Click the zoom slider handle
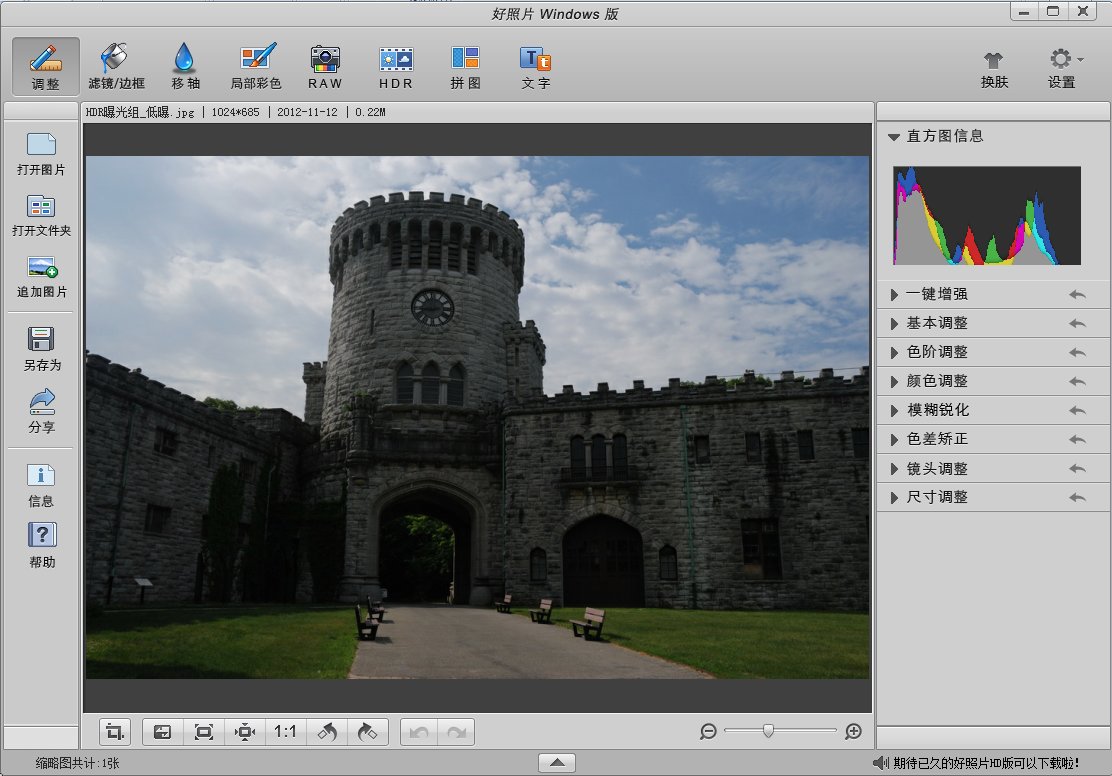The width and height of the screenshot is (1112, 776). point(767,732)
